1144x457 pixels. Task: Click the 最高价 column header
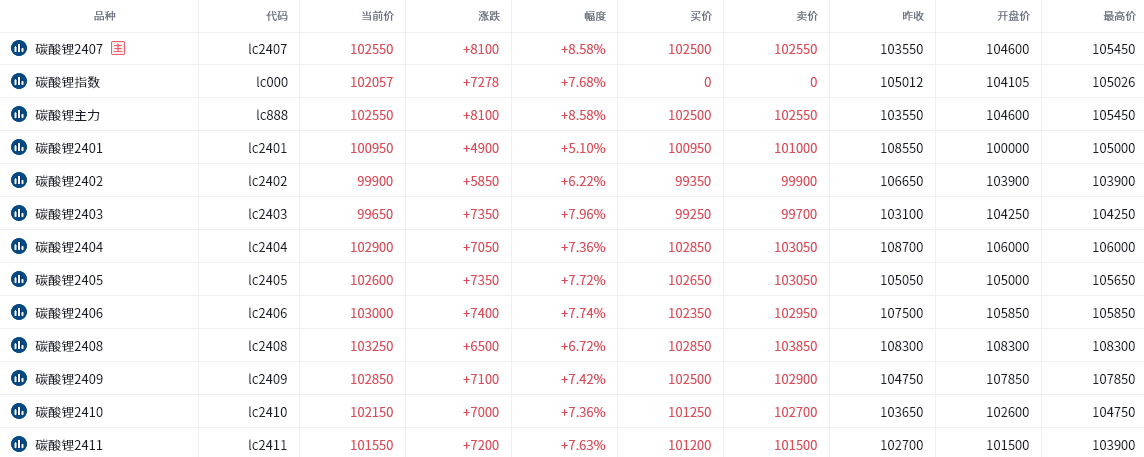[1119, 16]
